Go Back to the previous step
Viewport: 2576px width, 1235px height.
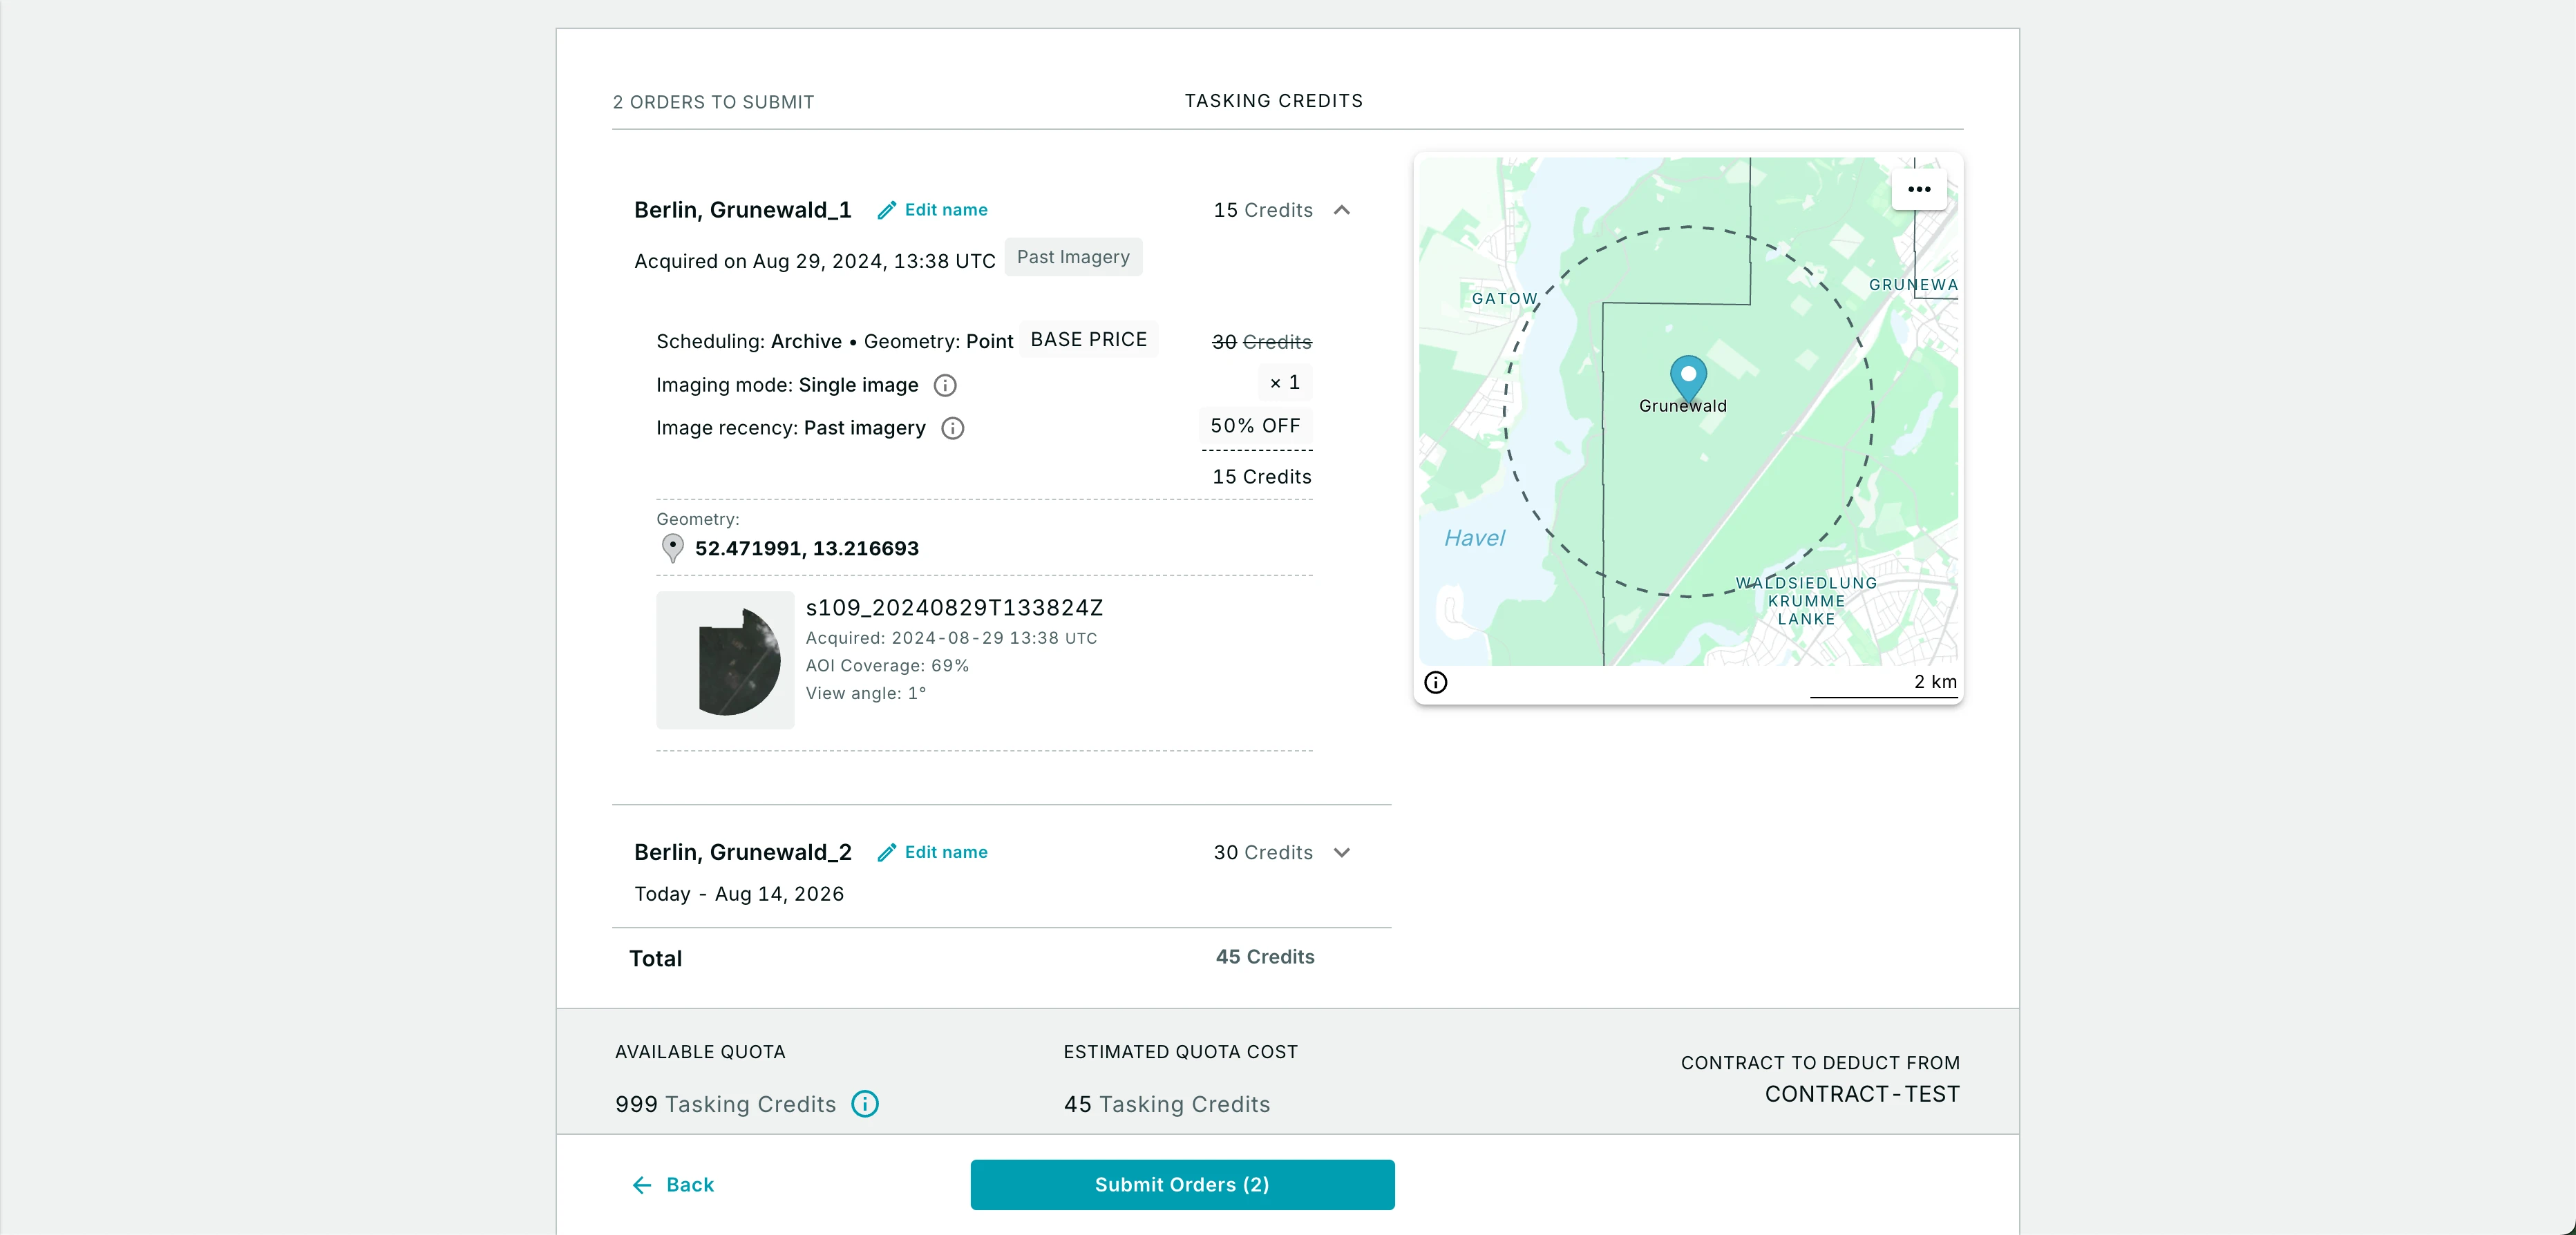(x=673, y=1185)
